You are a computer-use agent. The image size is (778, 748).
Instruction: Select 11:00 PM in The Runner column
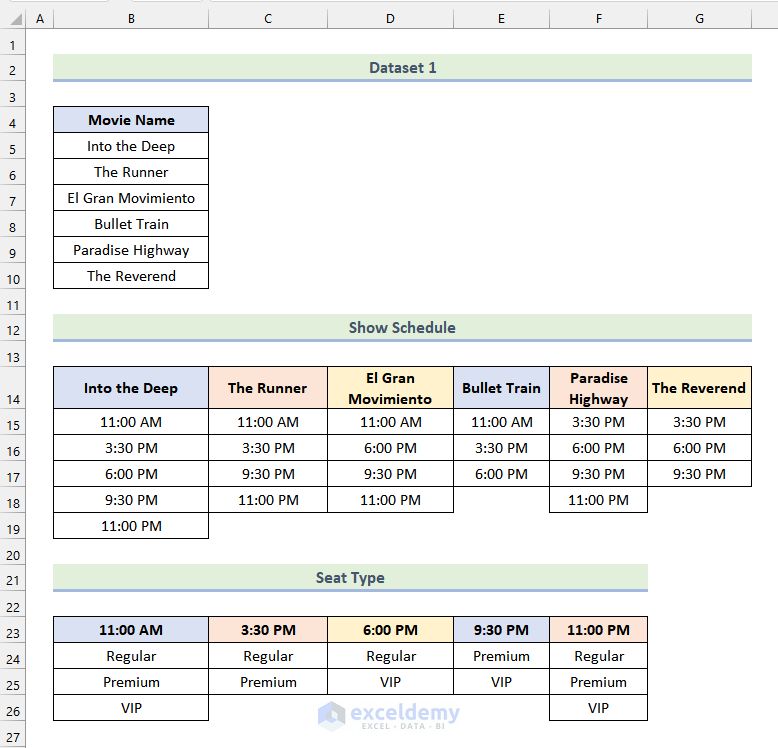click(x=268, y=500)
